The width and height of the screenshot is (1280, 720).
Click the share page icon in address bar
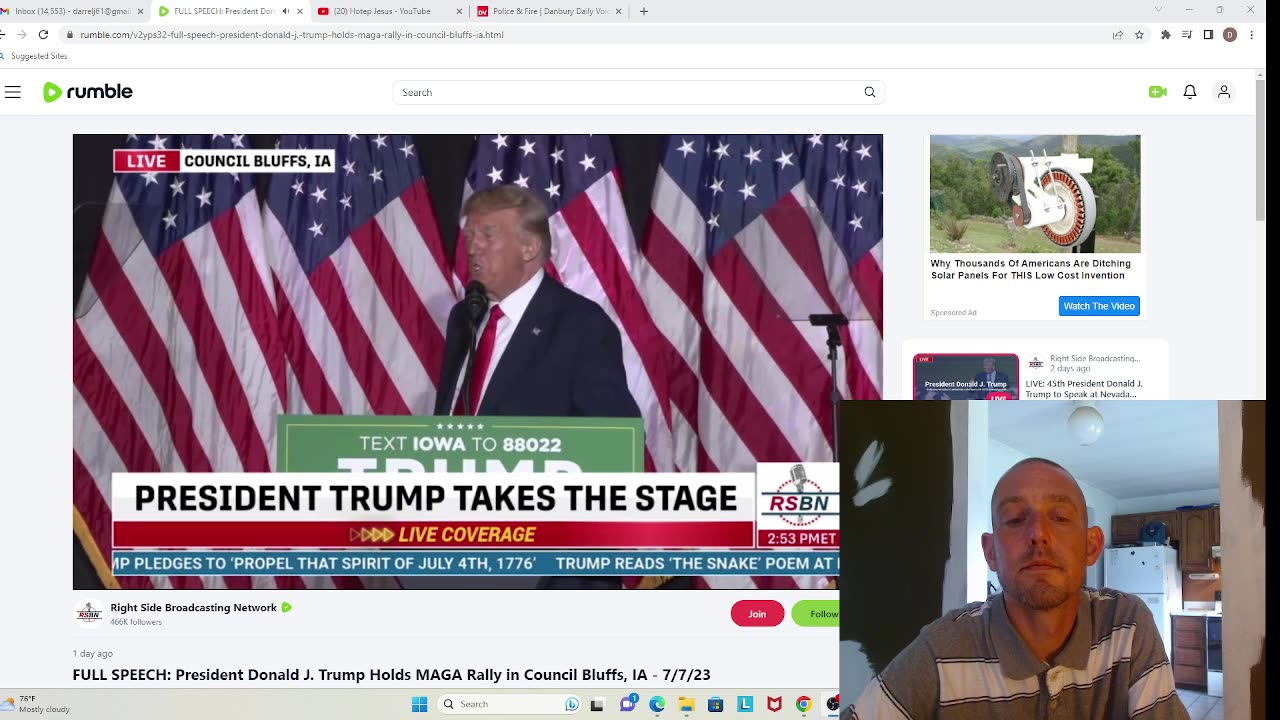[x=1117, y=34]
